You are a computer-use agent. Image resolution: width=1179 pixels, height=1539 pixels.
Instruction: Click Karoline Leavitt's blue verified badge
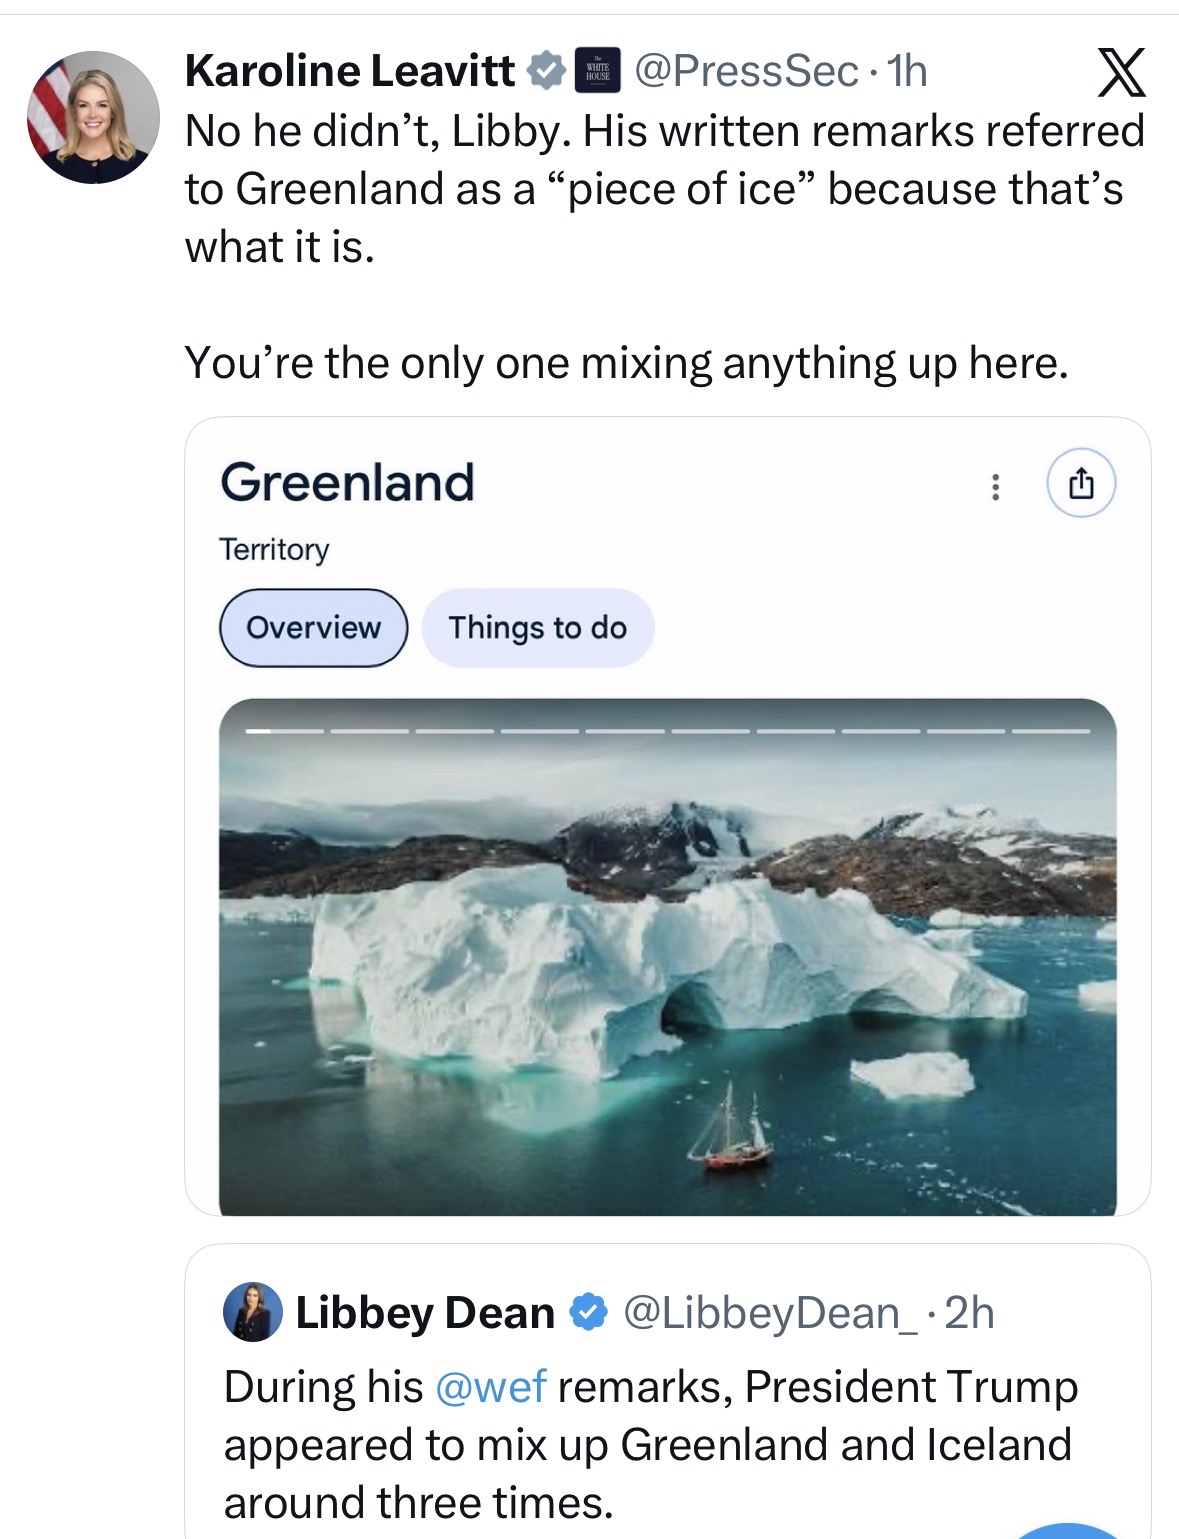tap(546, 71)
